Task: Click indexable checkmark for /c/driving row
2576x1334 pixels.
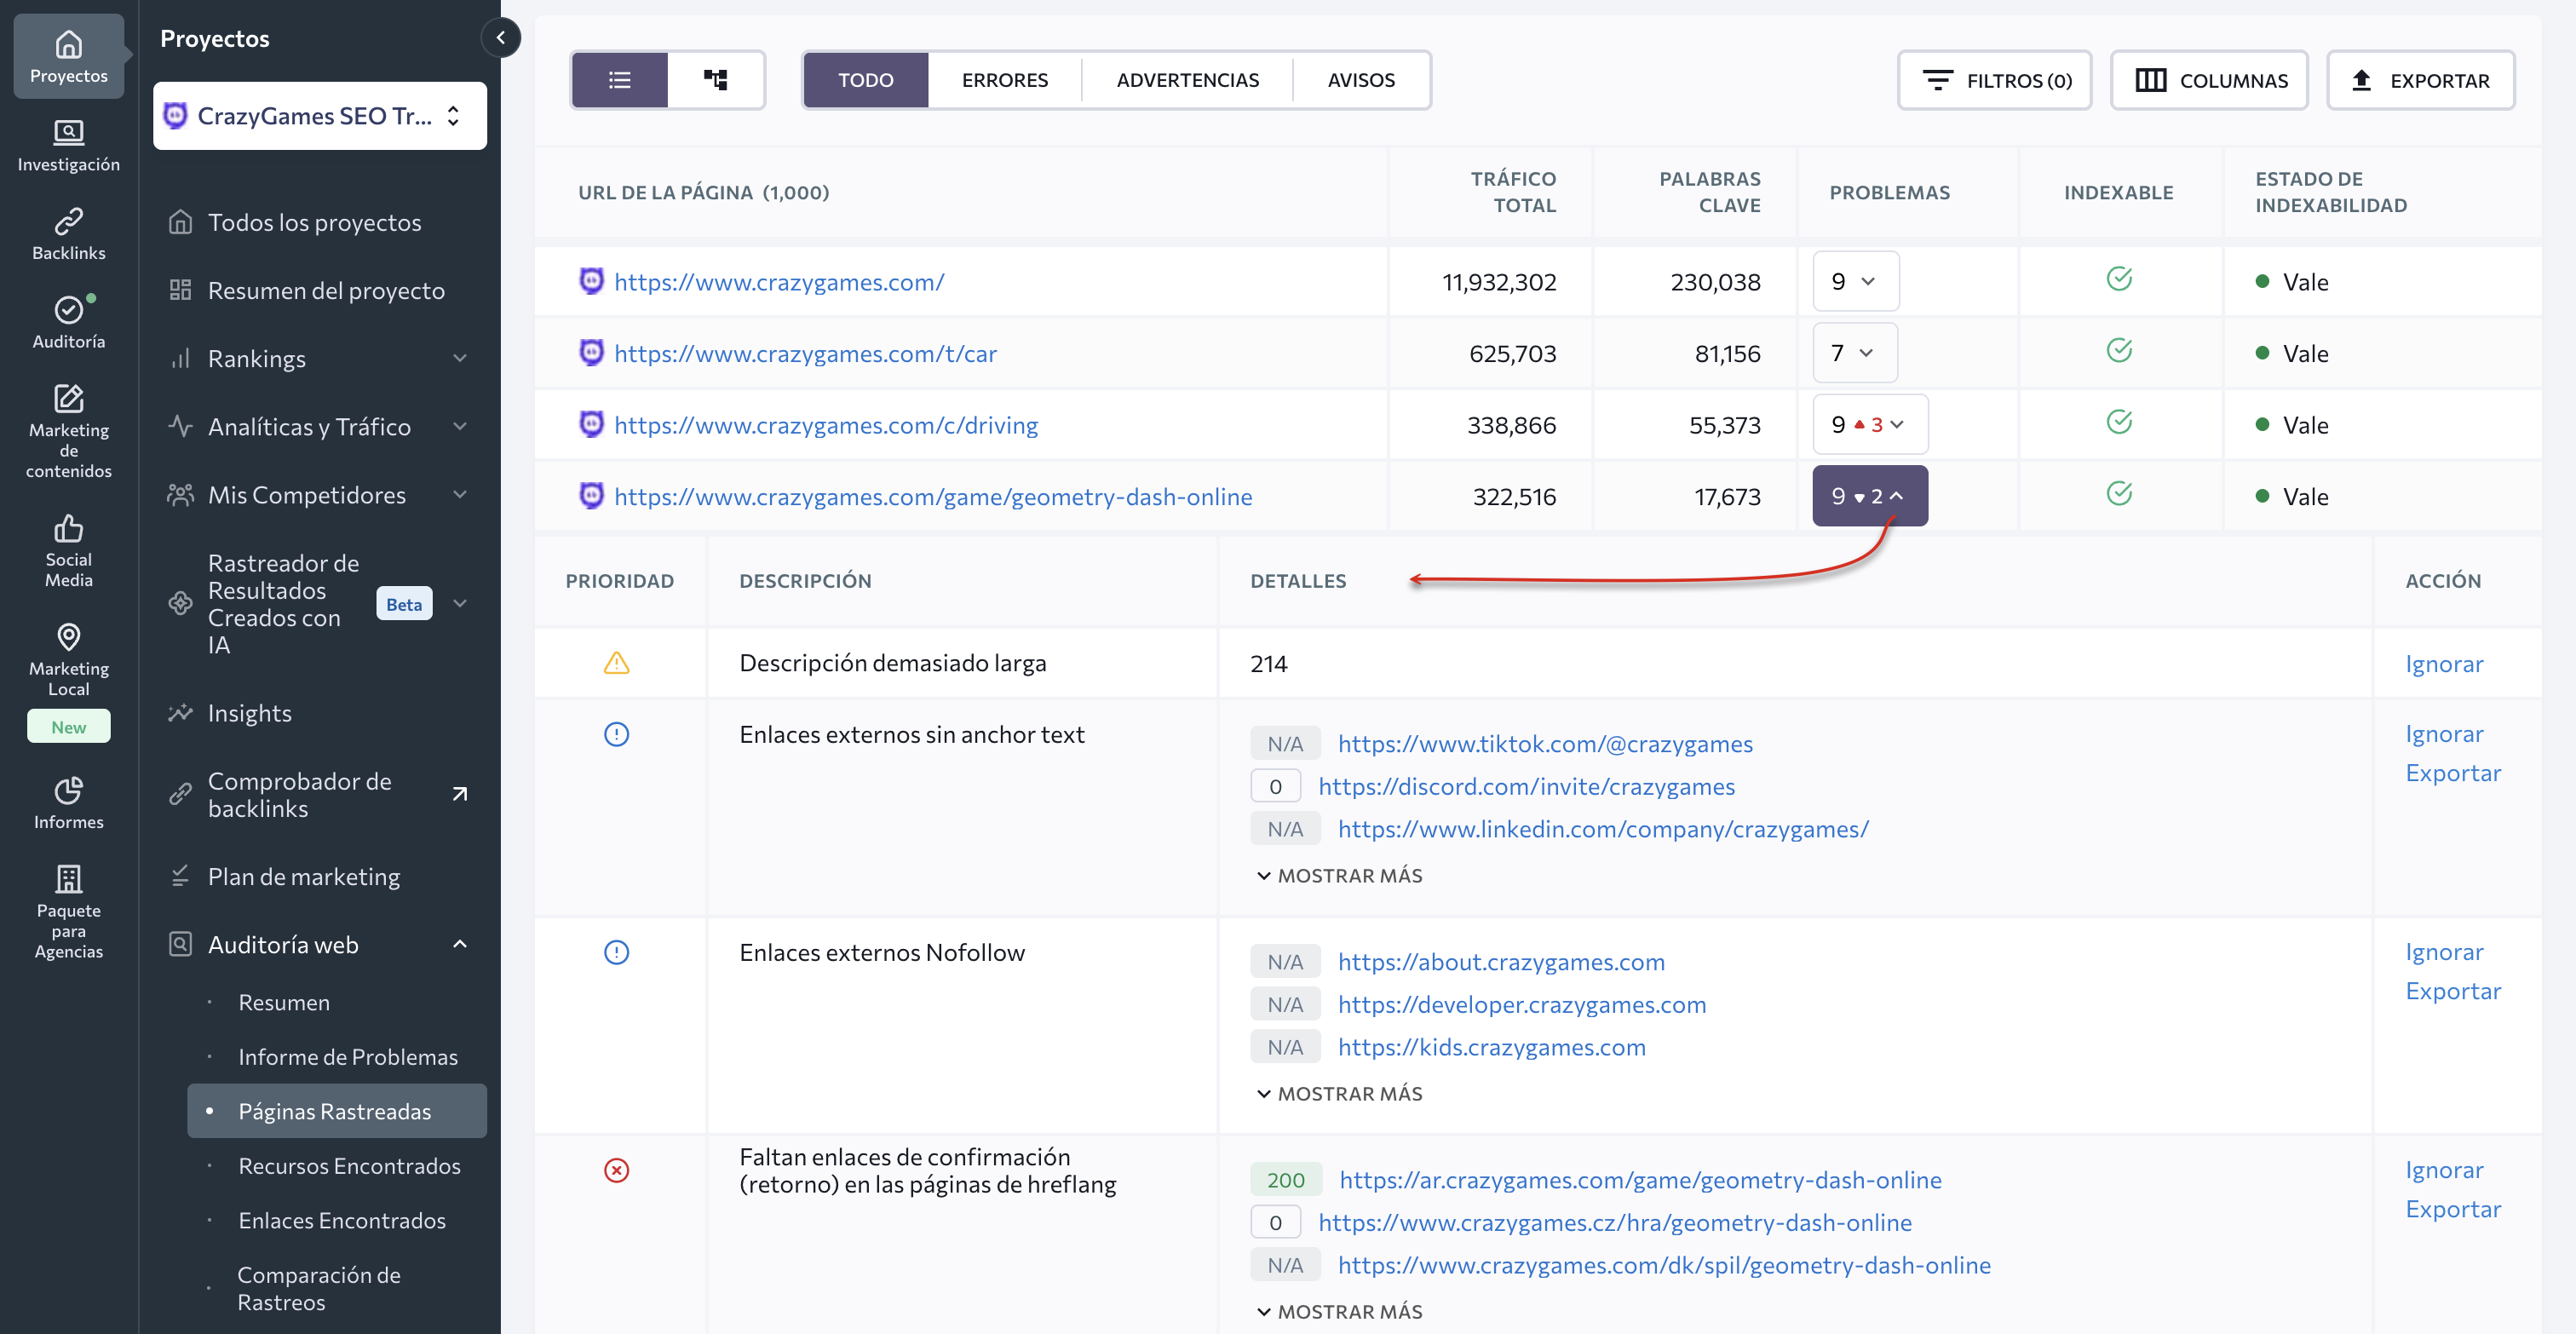Action: [2119, 422]
